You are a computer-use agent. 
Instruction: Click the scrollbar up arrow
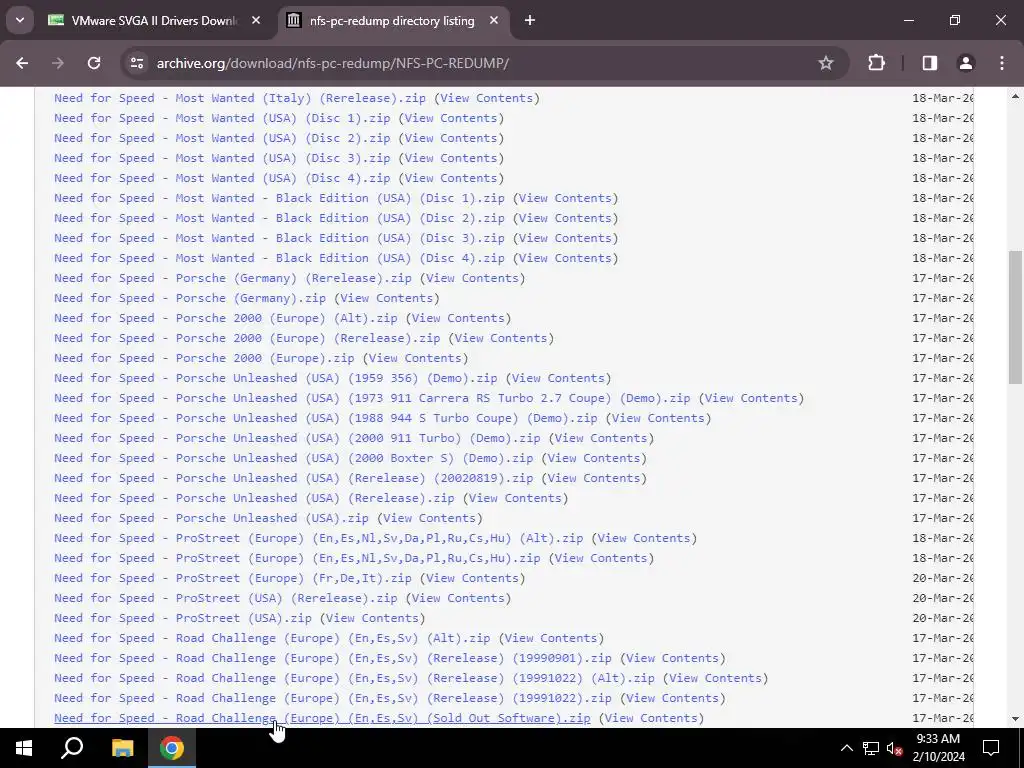(x=1015, y=97)
